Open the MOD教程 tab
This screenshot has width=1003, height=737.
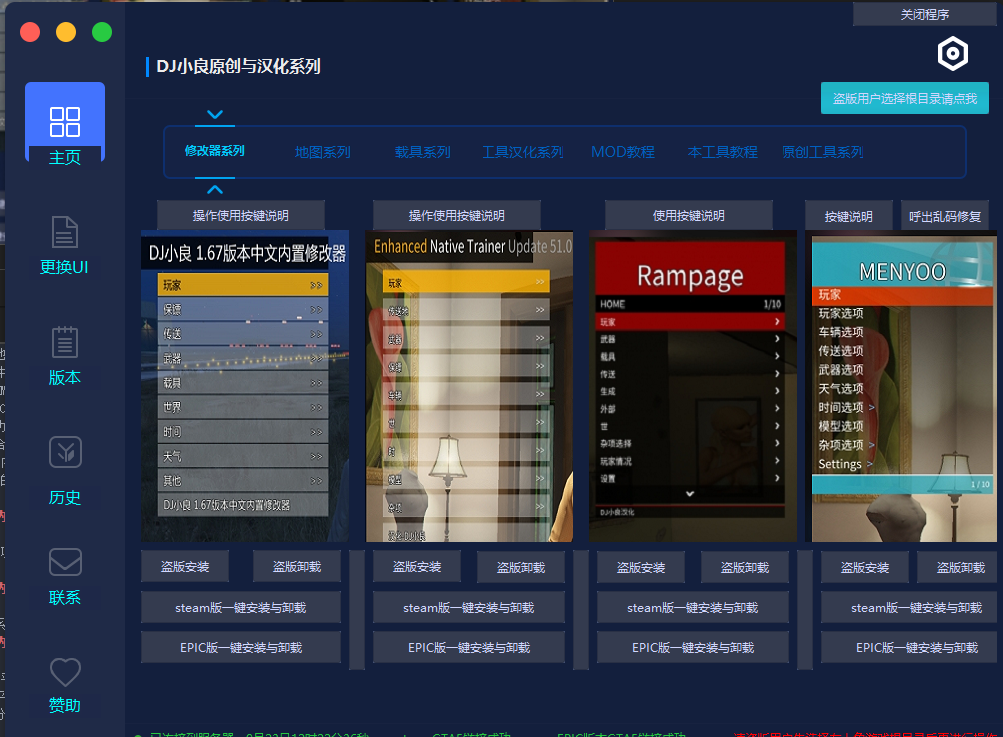[x=622, y=152]
